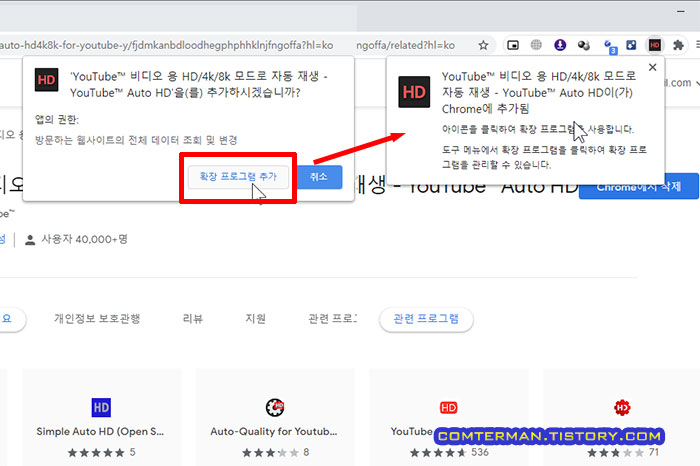Switch to the 지원 tab
Image resolution: width=700 pixels, height=466 pixels.
(x=255, y=319)
